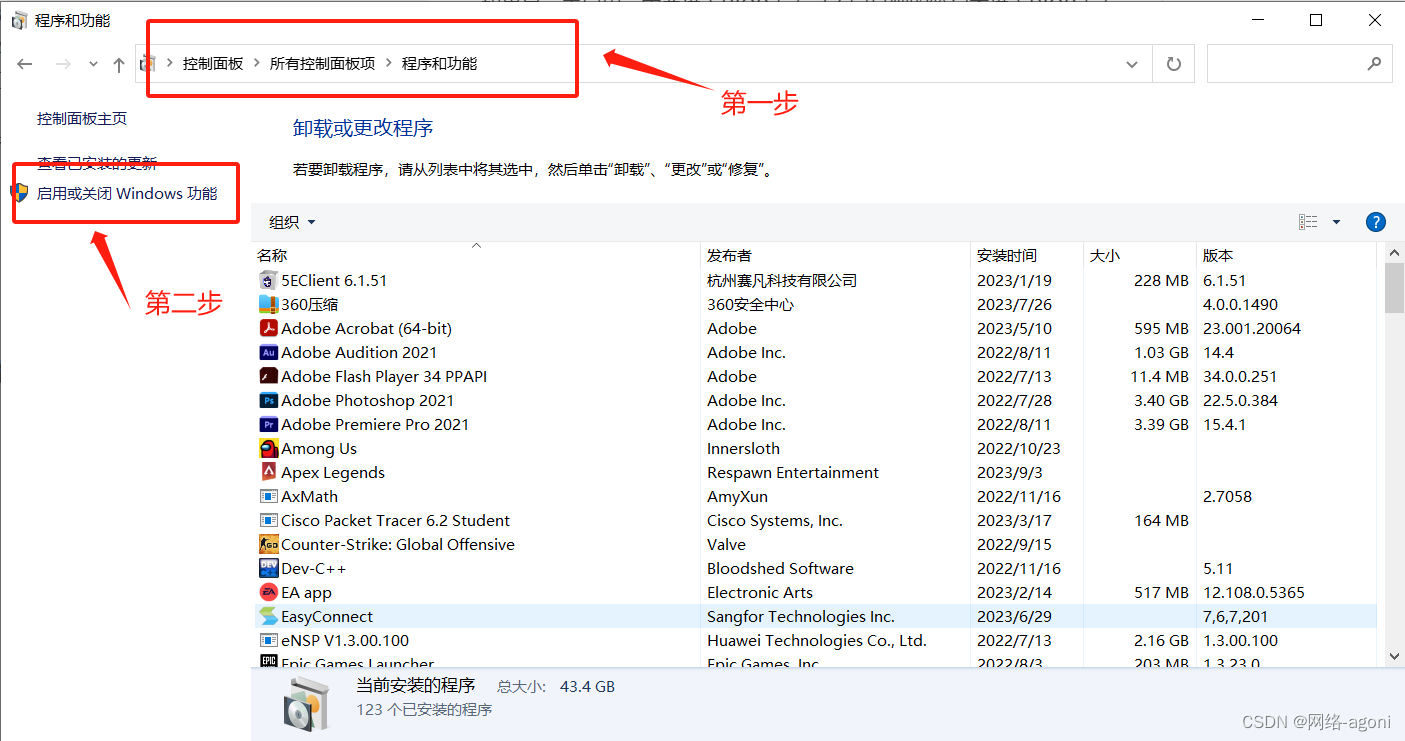Select Adobe Acrobat (64-bit) name text

point(366,328)
